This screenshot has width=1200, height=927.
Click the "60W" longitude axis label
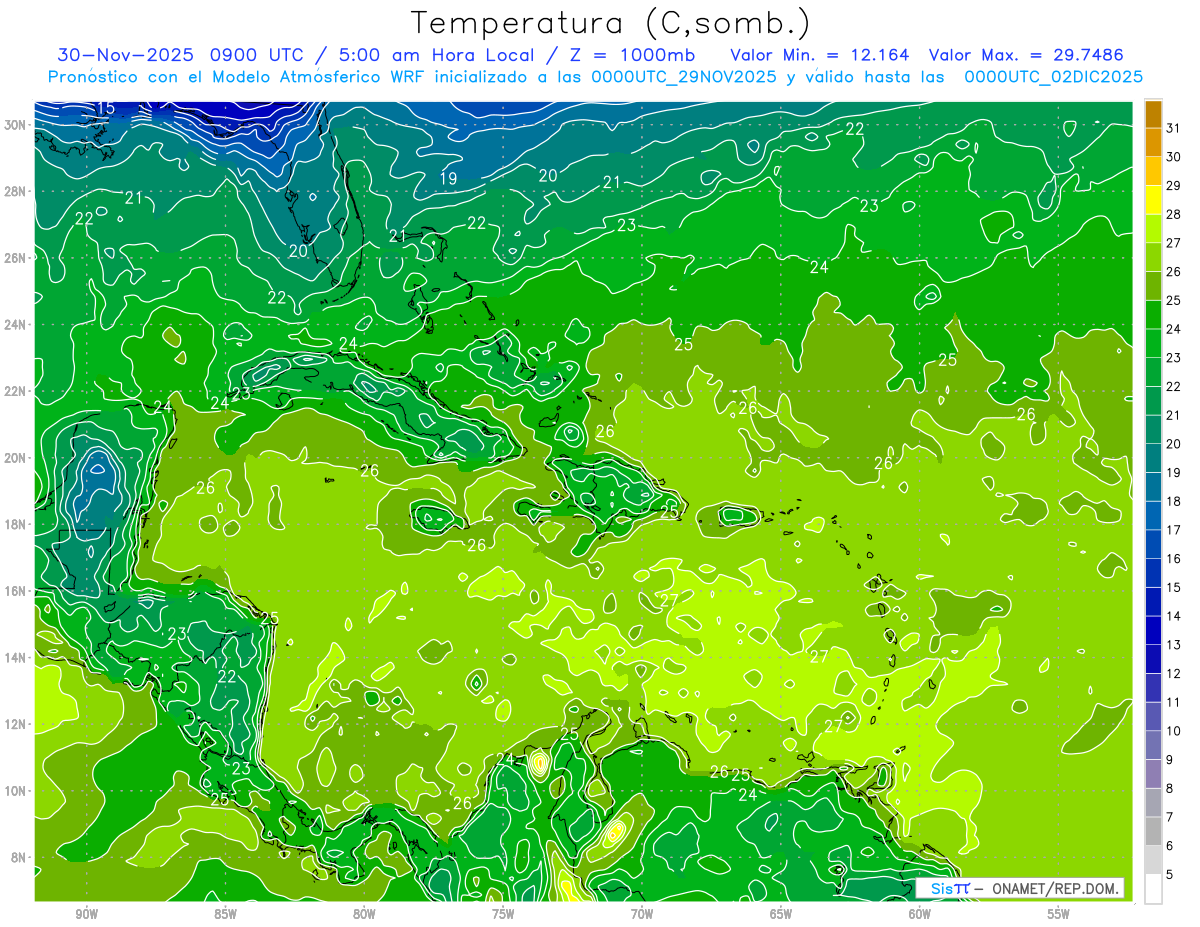920,914
